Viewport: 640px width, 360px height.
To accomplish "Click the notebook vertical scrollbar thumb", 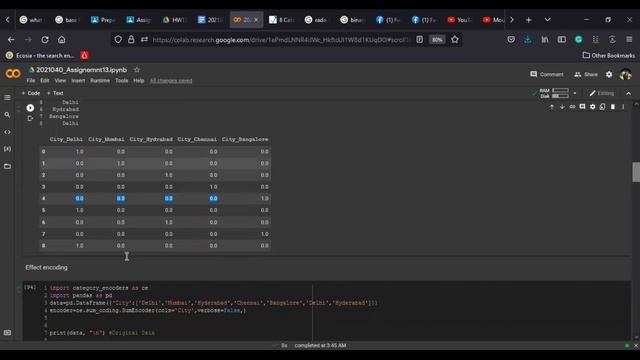I will 636,172.
